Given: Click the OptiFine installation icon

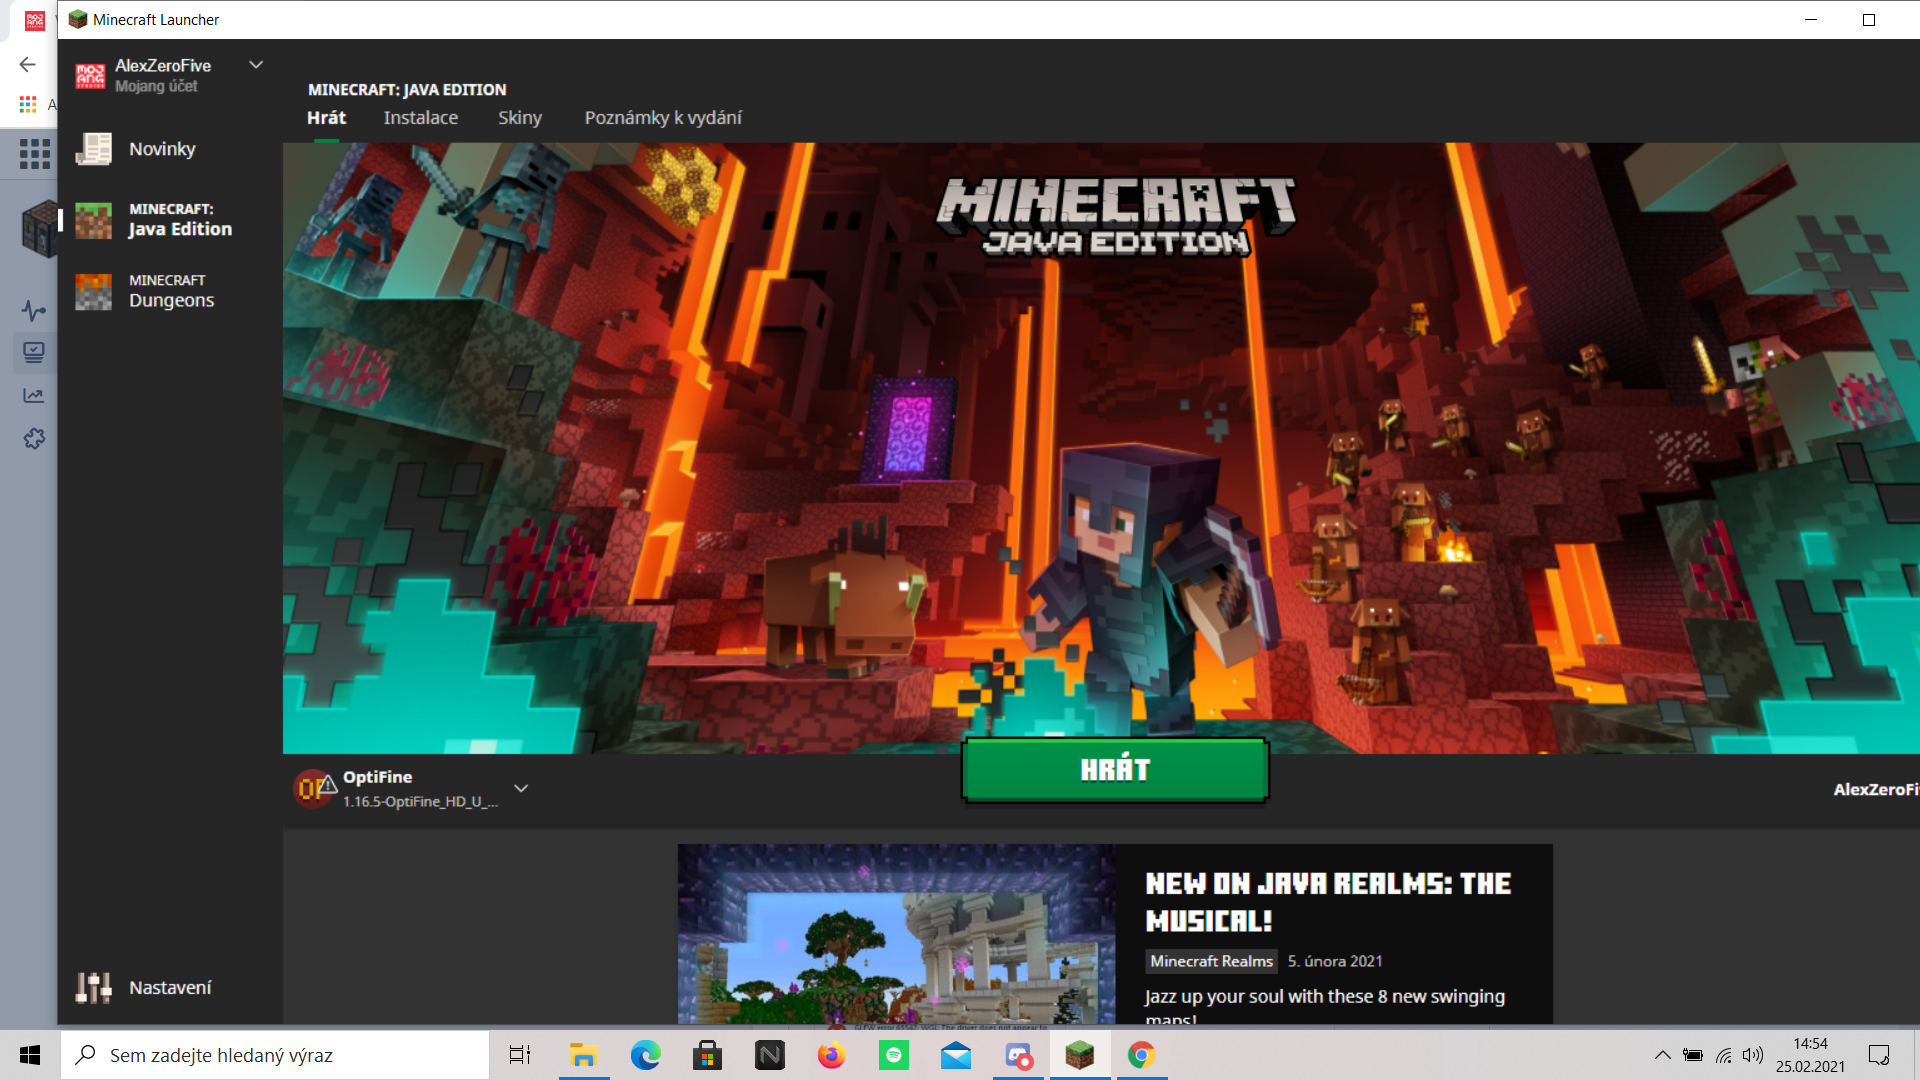Looking at the screenshot, I should (313, 789).
